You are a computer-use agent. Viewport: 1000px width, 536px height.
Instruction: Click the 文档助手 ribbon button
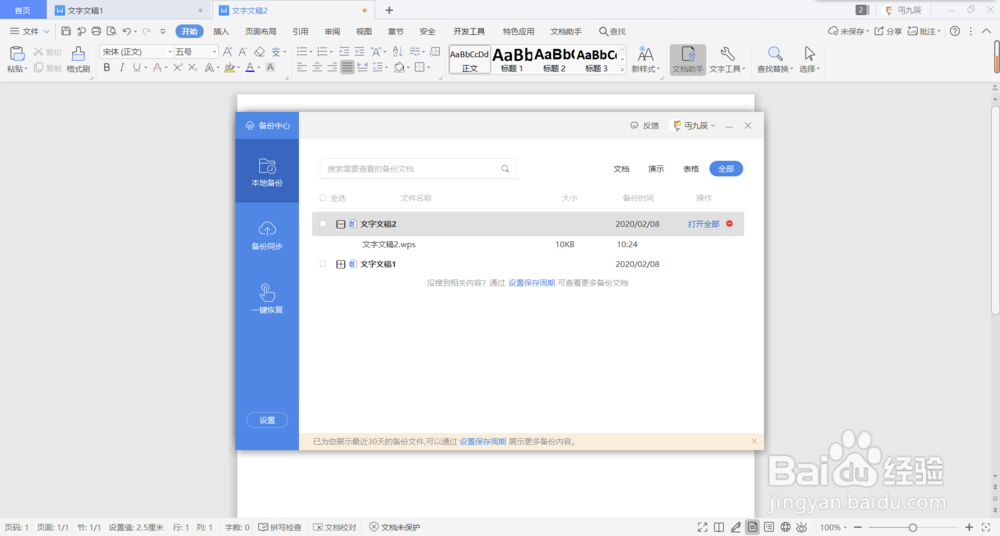coord(688,59)
